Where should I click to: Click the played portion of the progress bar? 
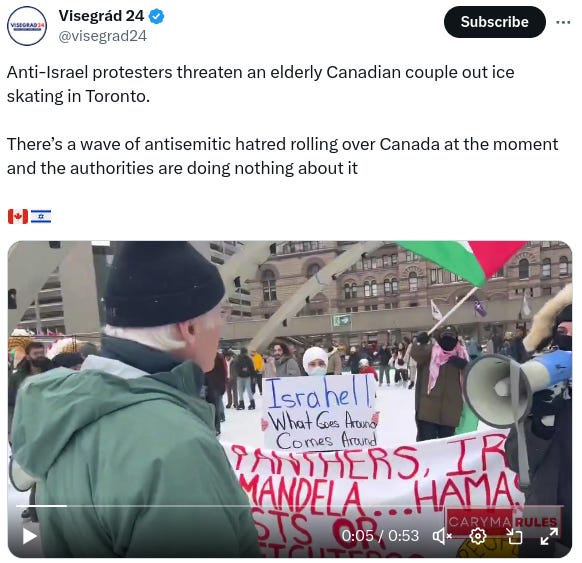tap(41, 505)
